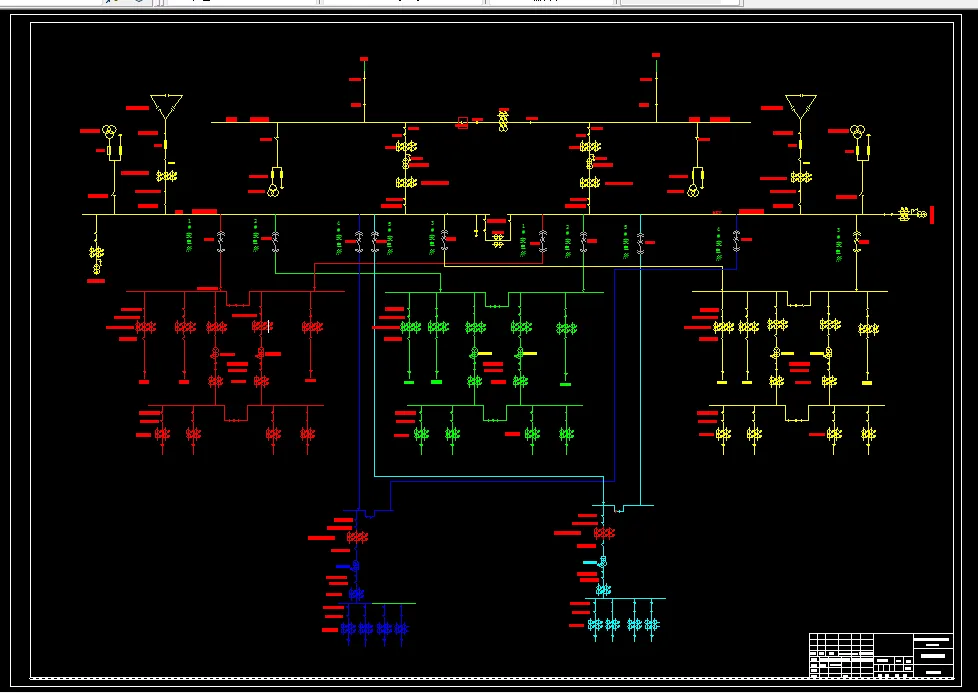Select the upper busbar of the red section
Screen dimensions: 978x693
235,291
